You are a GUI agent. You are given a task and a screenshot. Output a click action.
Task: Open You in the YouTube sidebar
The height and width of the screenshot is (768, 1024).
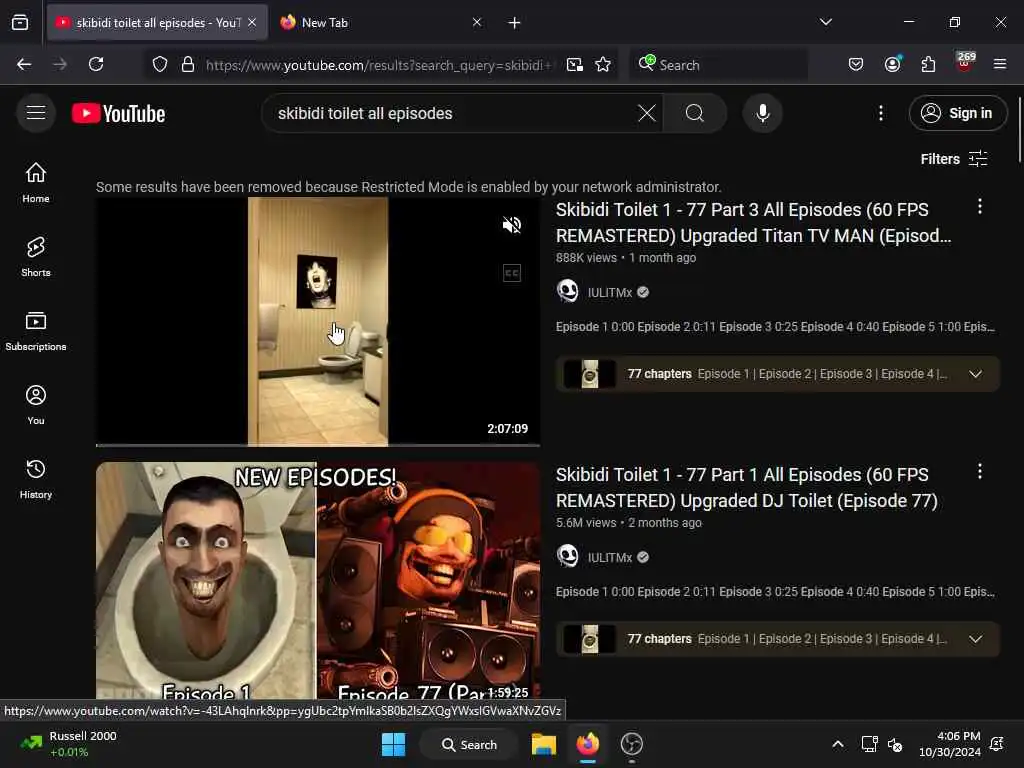click(x=36, y=405)
